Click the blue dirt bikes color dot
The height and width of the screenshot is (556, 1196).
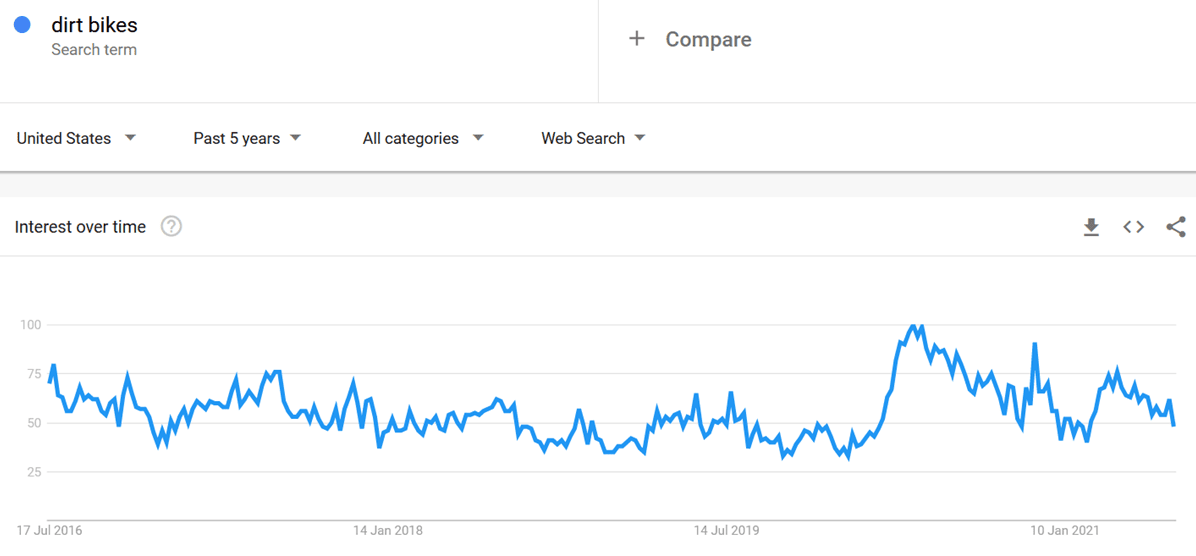[x=22, y=25]
